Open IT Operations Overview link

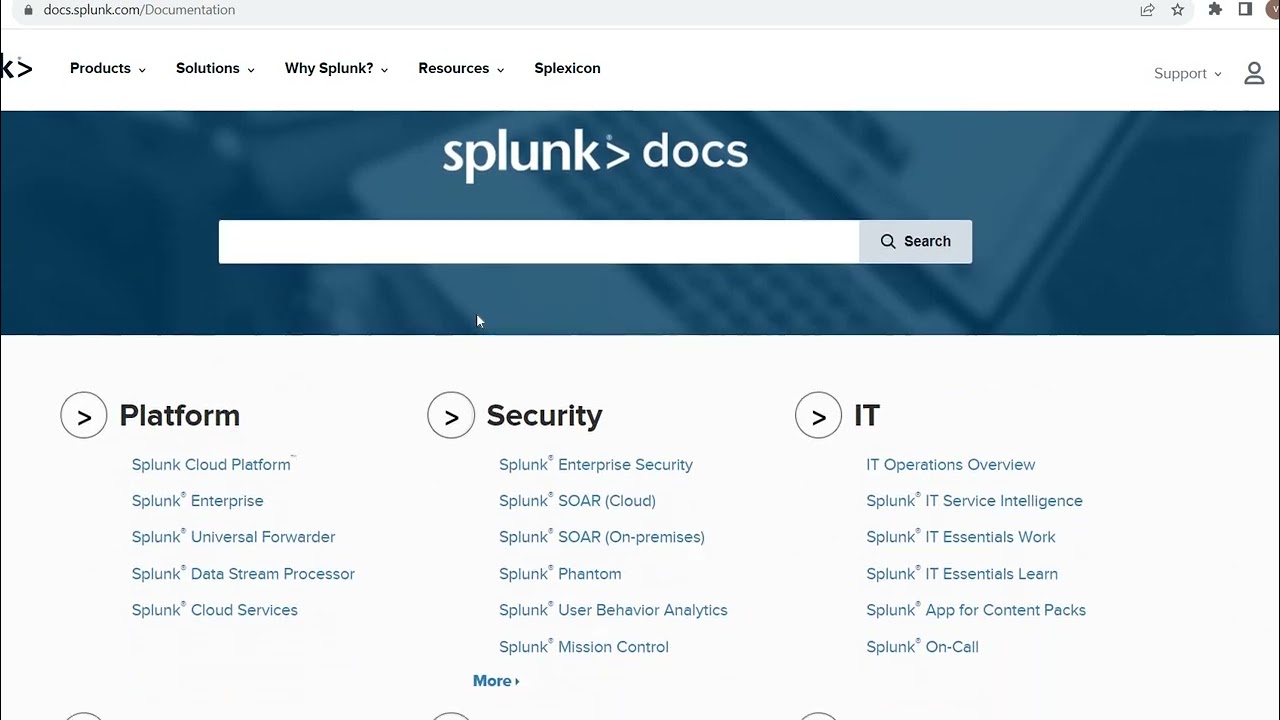point(951,464)
